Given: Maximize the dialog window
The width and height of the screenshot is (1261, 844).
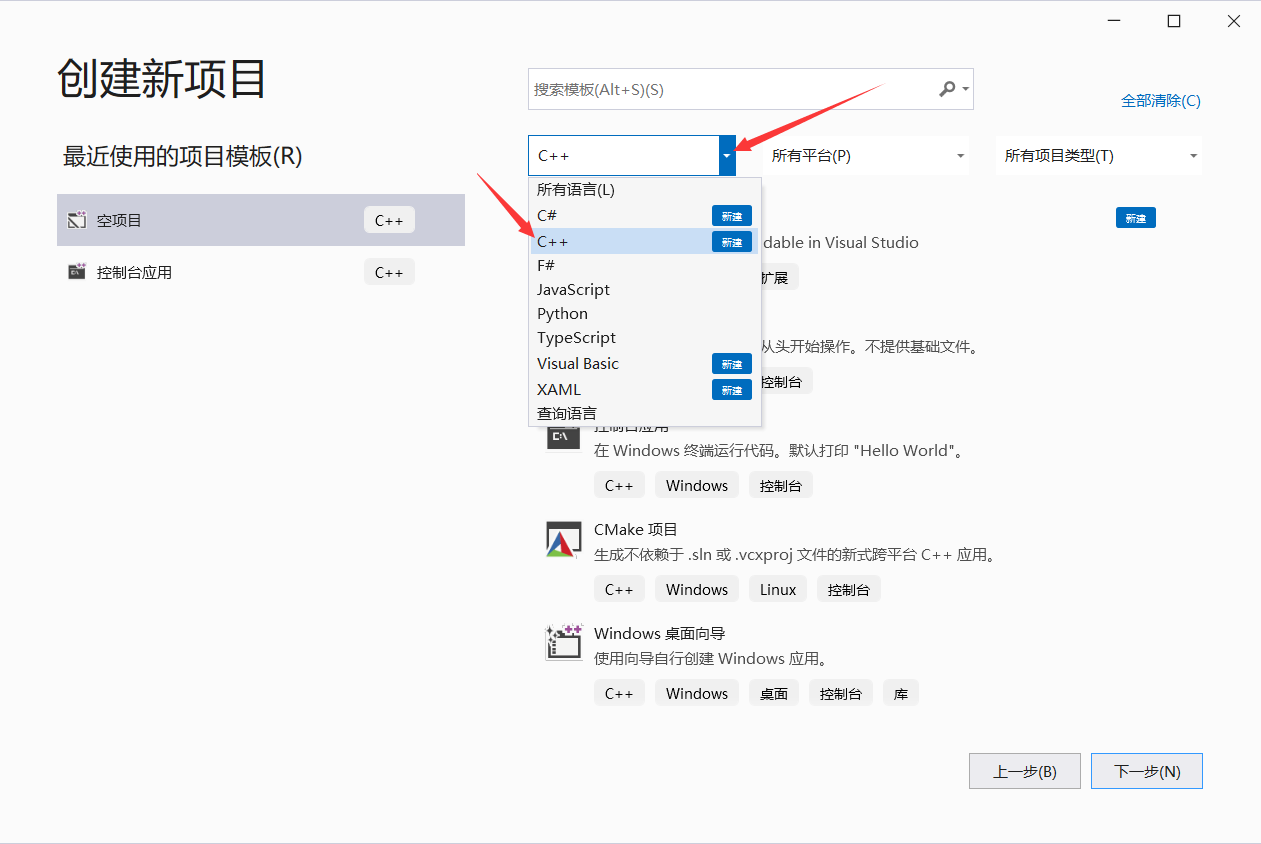Looking at the screenshot, I should click(x=1174, y=21).
